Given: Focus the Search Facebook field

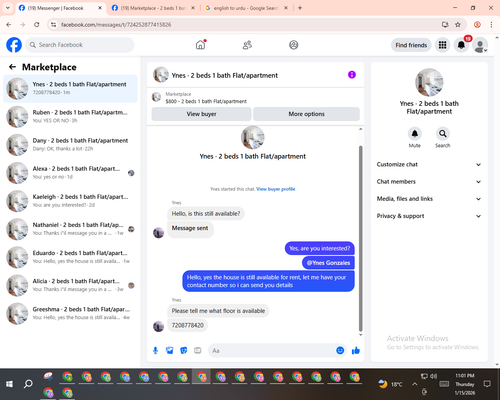Looking at the screenshot, I should coord(80,45).
